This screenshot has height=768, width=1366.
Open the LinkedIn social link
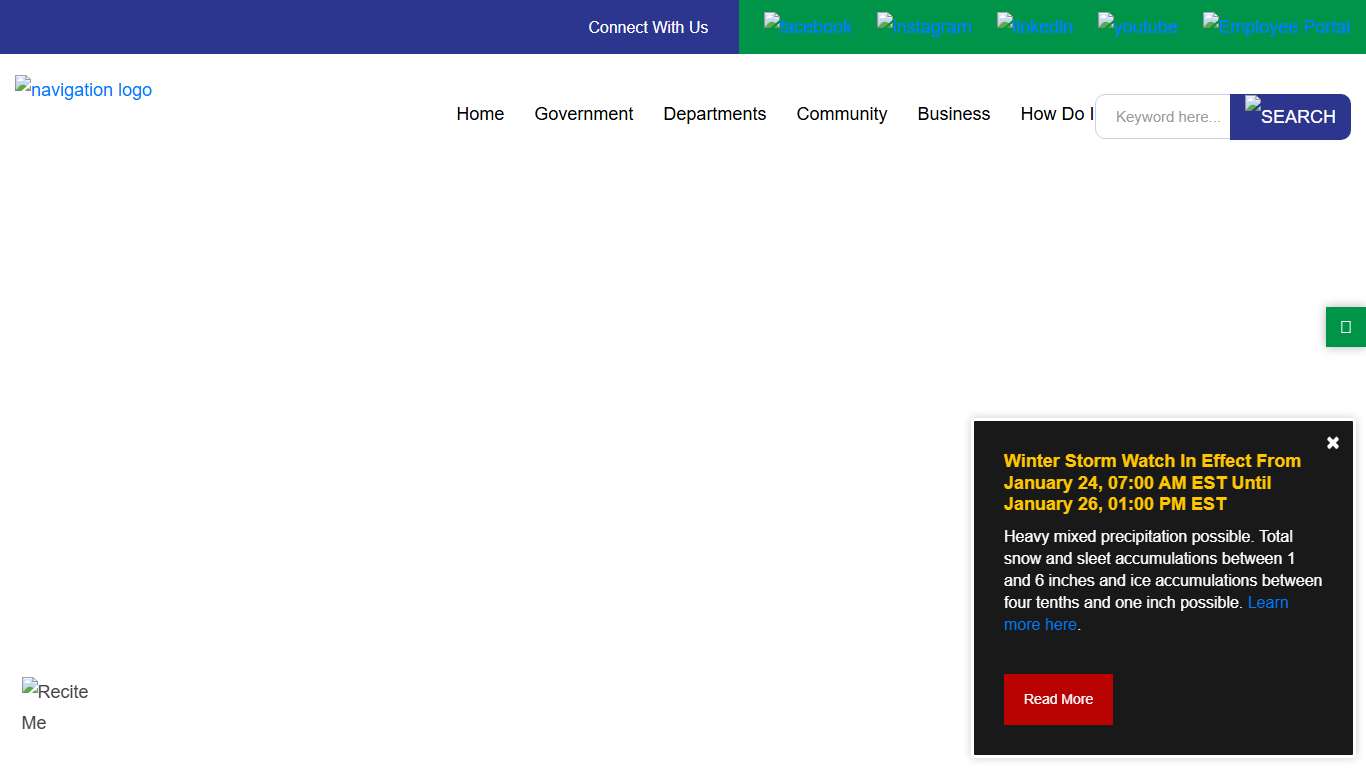pos(1034,26)
